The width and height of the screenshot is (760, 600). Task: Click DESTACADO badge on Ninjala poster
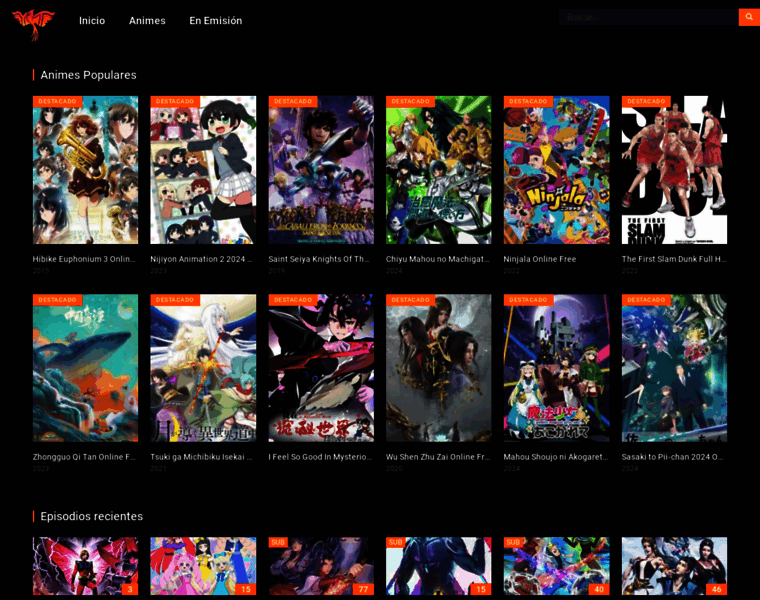[x=528, y=101]
